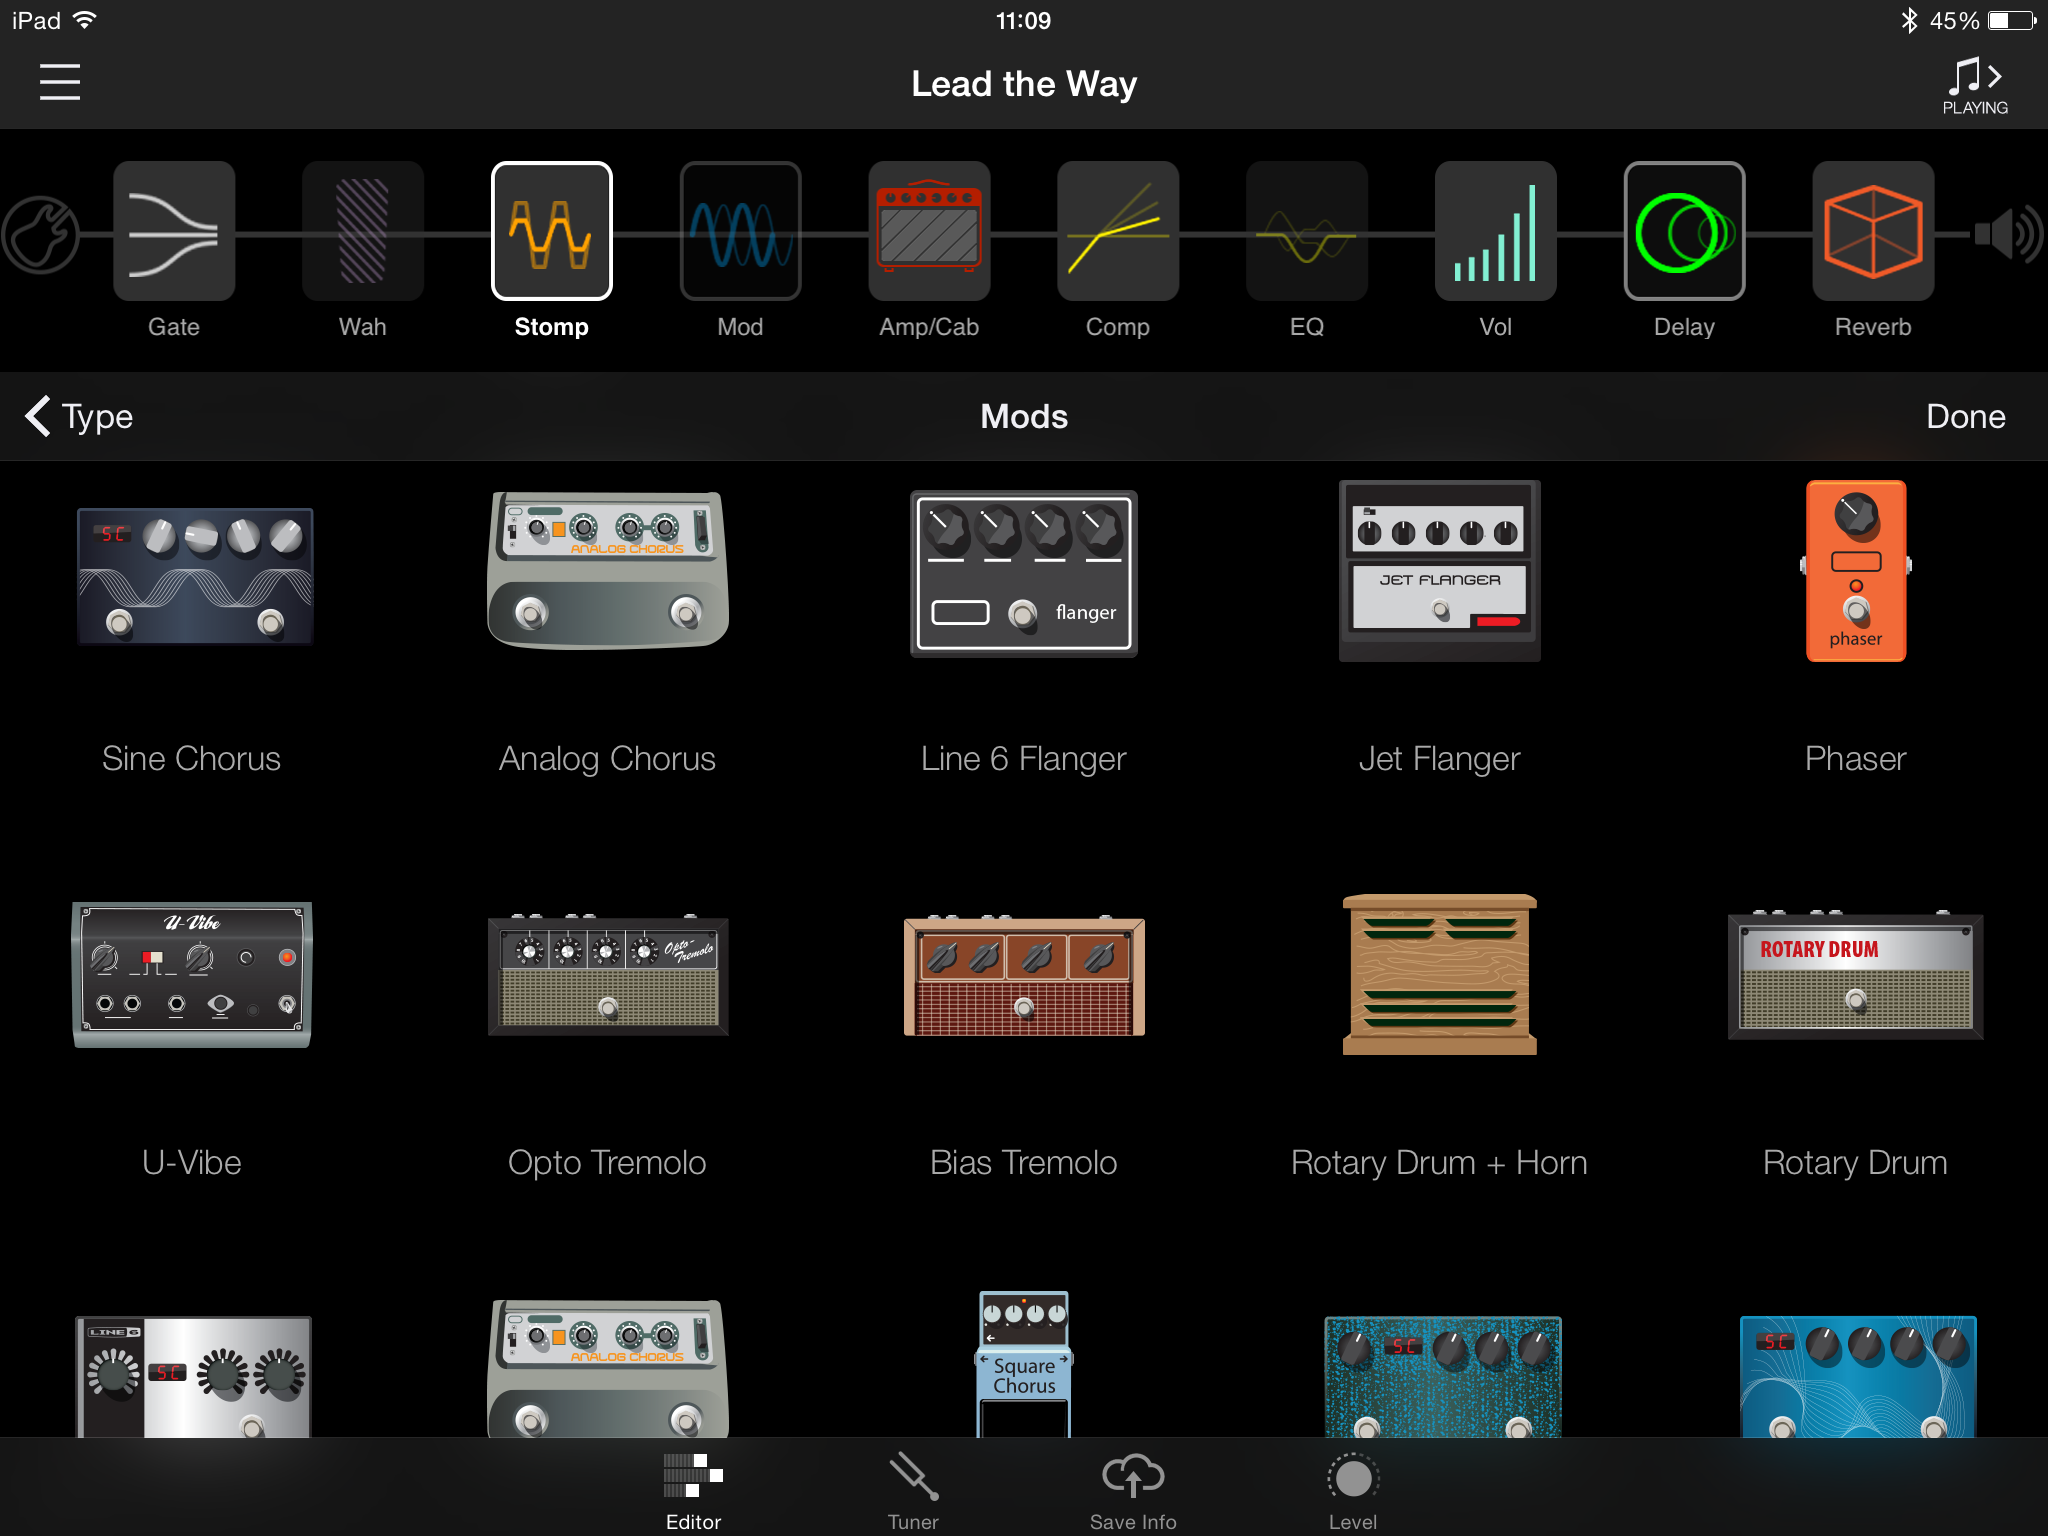Select the Stomp block icon
Image resolution: width=2048 pixels, height=1536 pixels.
tap(551, 231)
